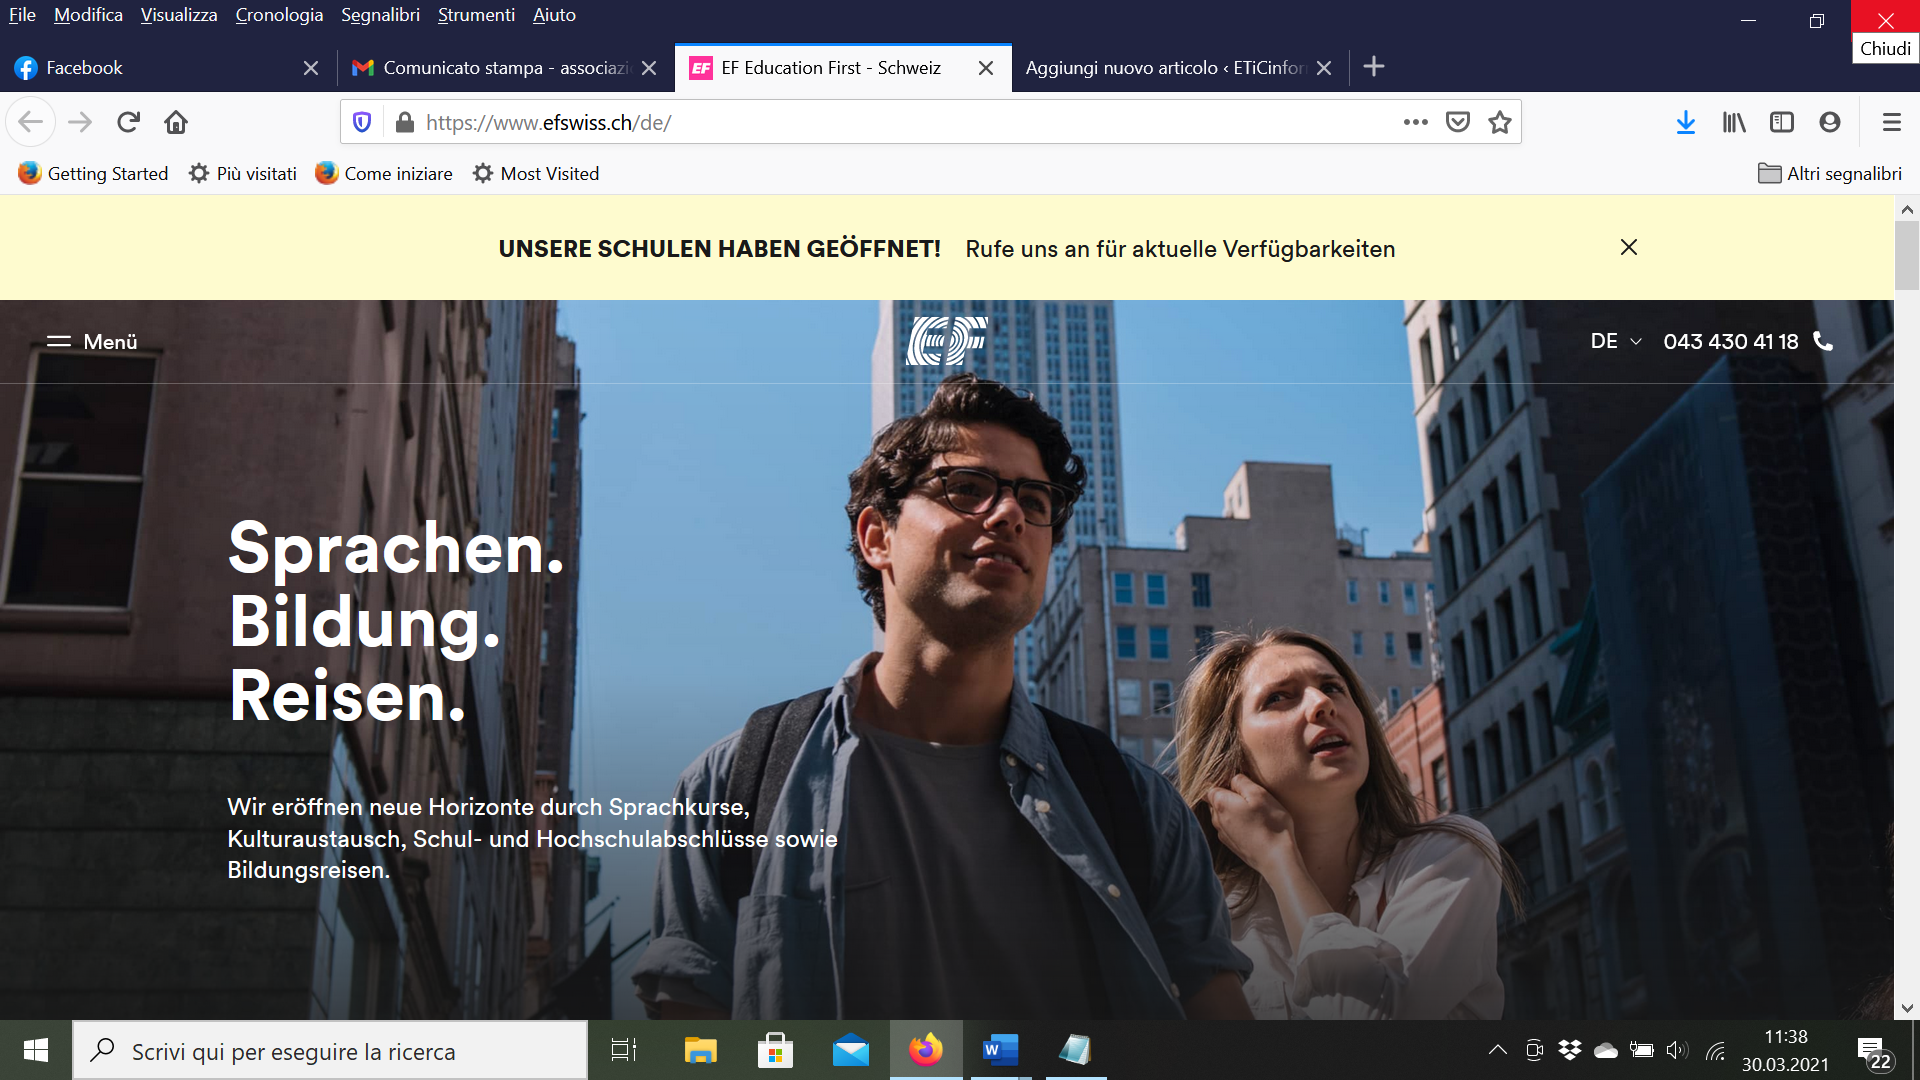Expand the DE language selector
This screenshot has width=1920, height=1080.
point(1616,341)
